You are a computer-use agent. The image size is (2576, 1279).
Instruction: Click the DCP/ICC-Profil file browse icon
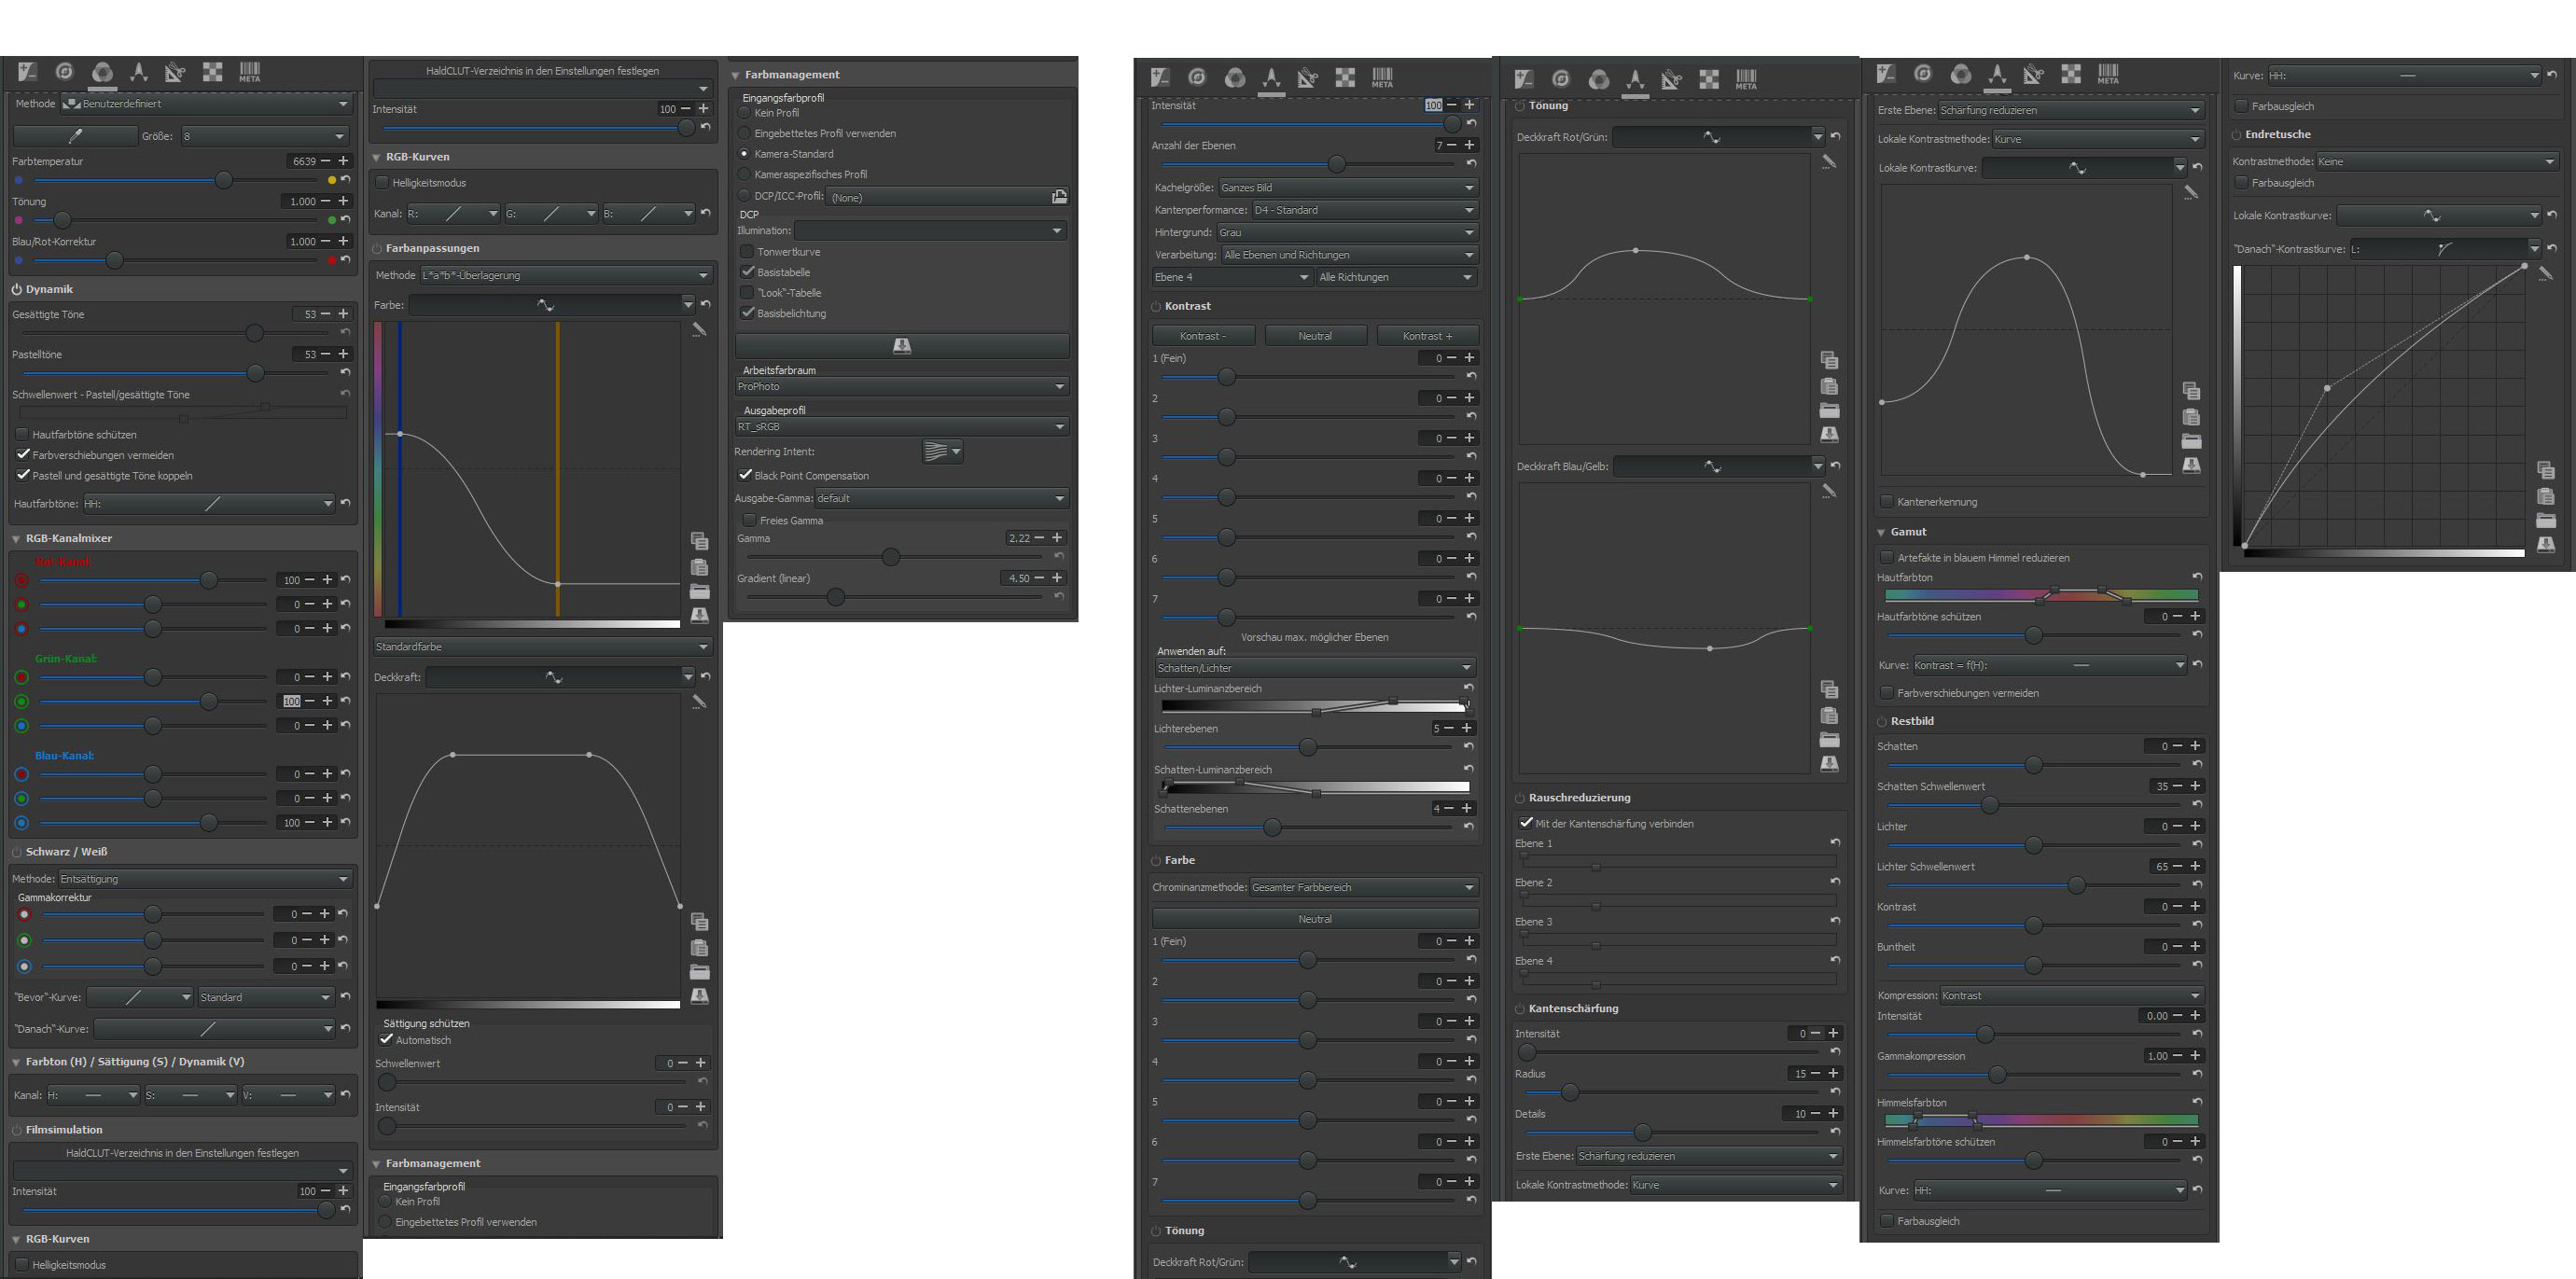pyautogui.click(x=1059, y=196)
